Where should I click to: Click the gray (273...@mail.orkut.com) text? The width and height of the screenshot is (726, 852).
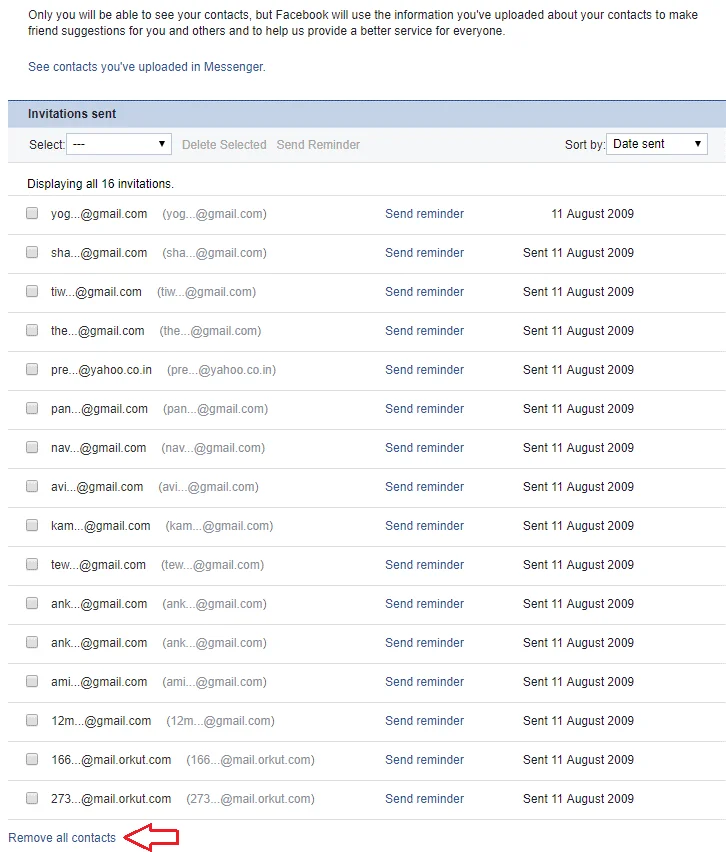pyautogui.click(x=251, y=799)
